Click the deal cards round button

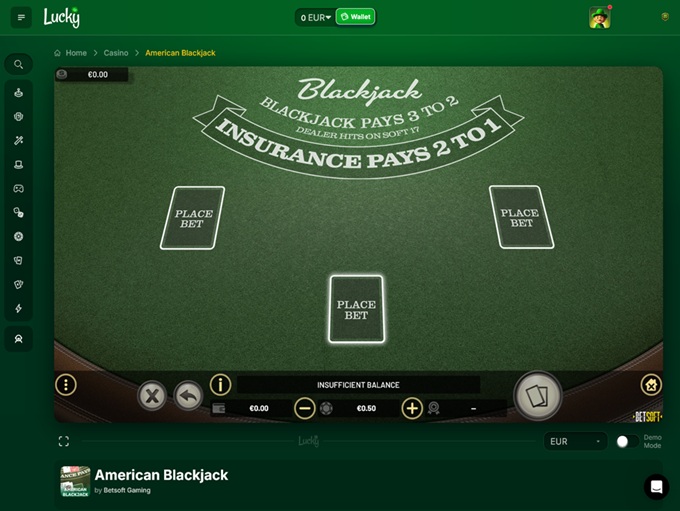pyautogui.click(x=538, y=396)
